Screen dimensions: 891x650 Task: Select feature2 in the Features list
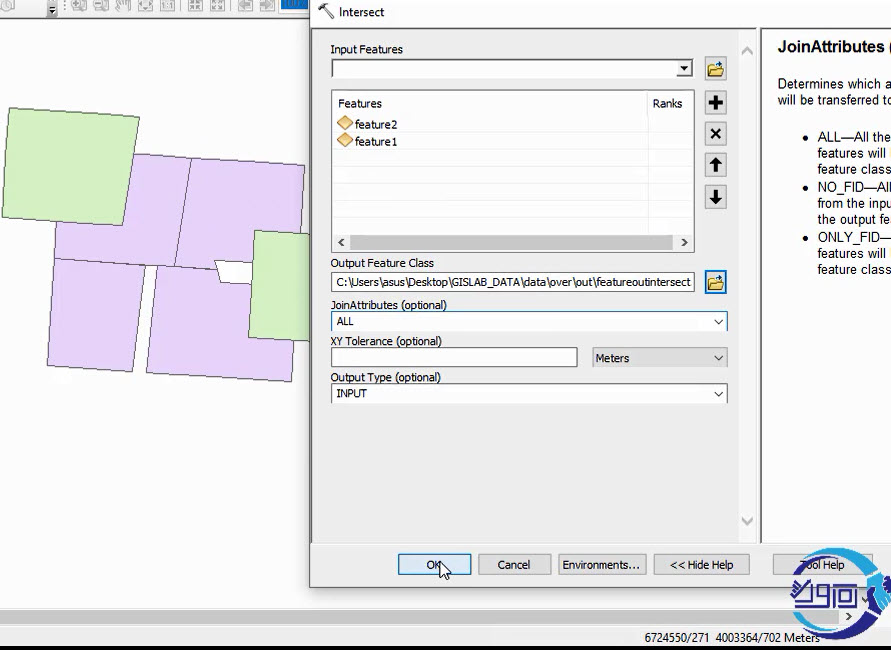click(375, 124)
